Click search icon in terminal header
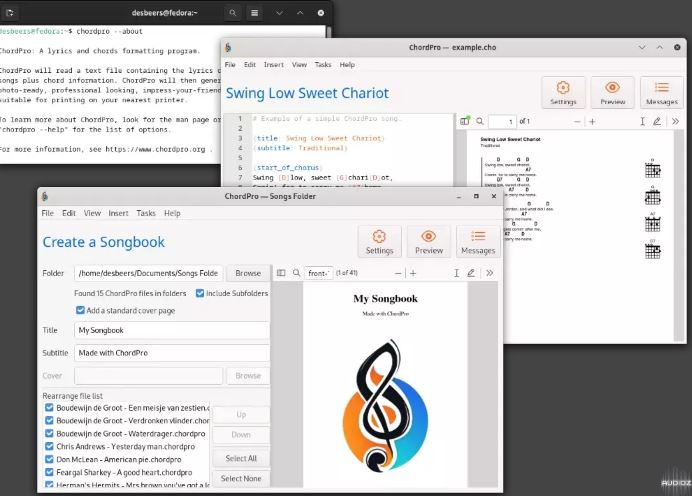Screen dimensions: 692x496 [x=233, y=13]
